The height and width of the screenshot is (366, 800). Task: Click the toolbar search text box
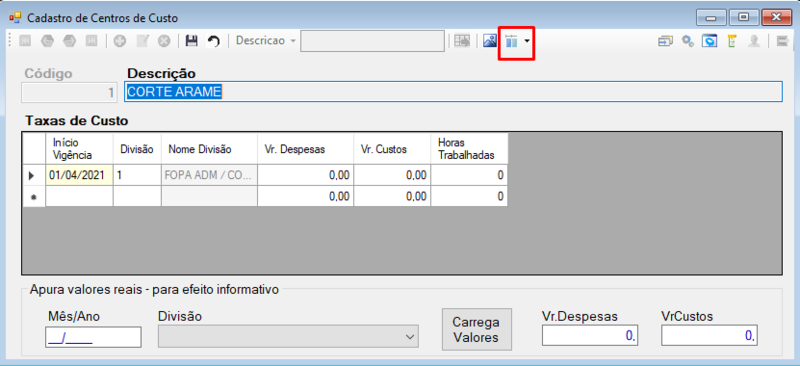point(372,41)
